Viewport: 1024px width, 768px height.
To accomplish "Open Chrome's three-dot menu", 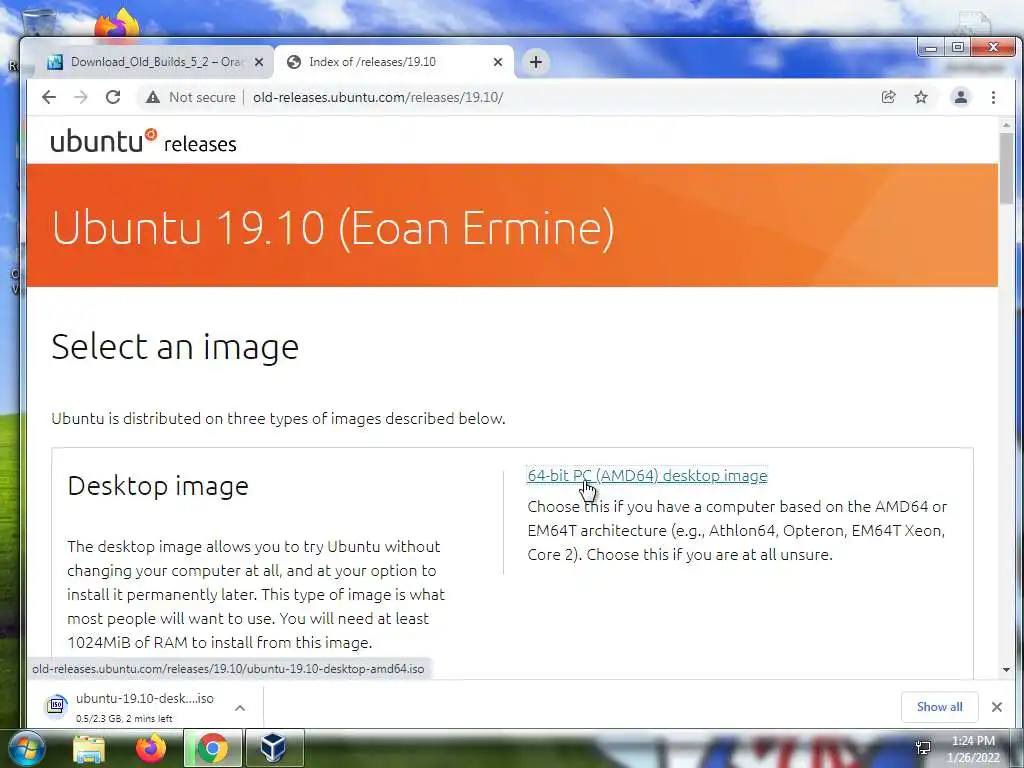I will pyautogui.click(x=993, y=97).
